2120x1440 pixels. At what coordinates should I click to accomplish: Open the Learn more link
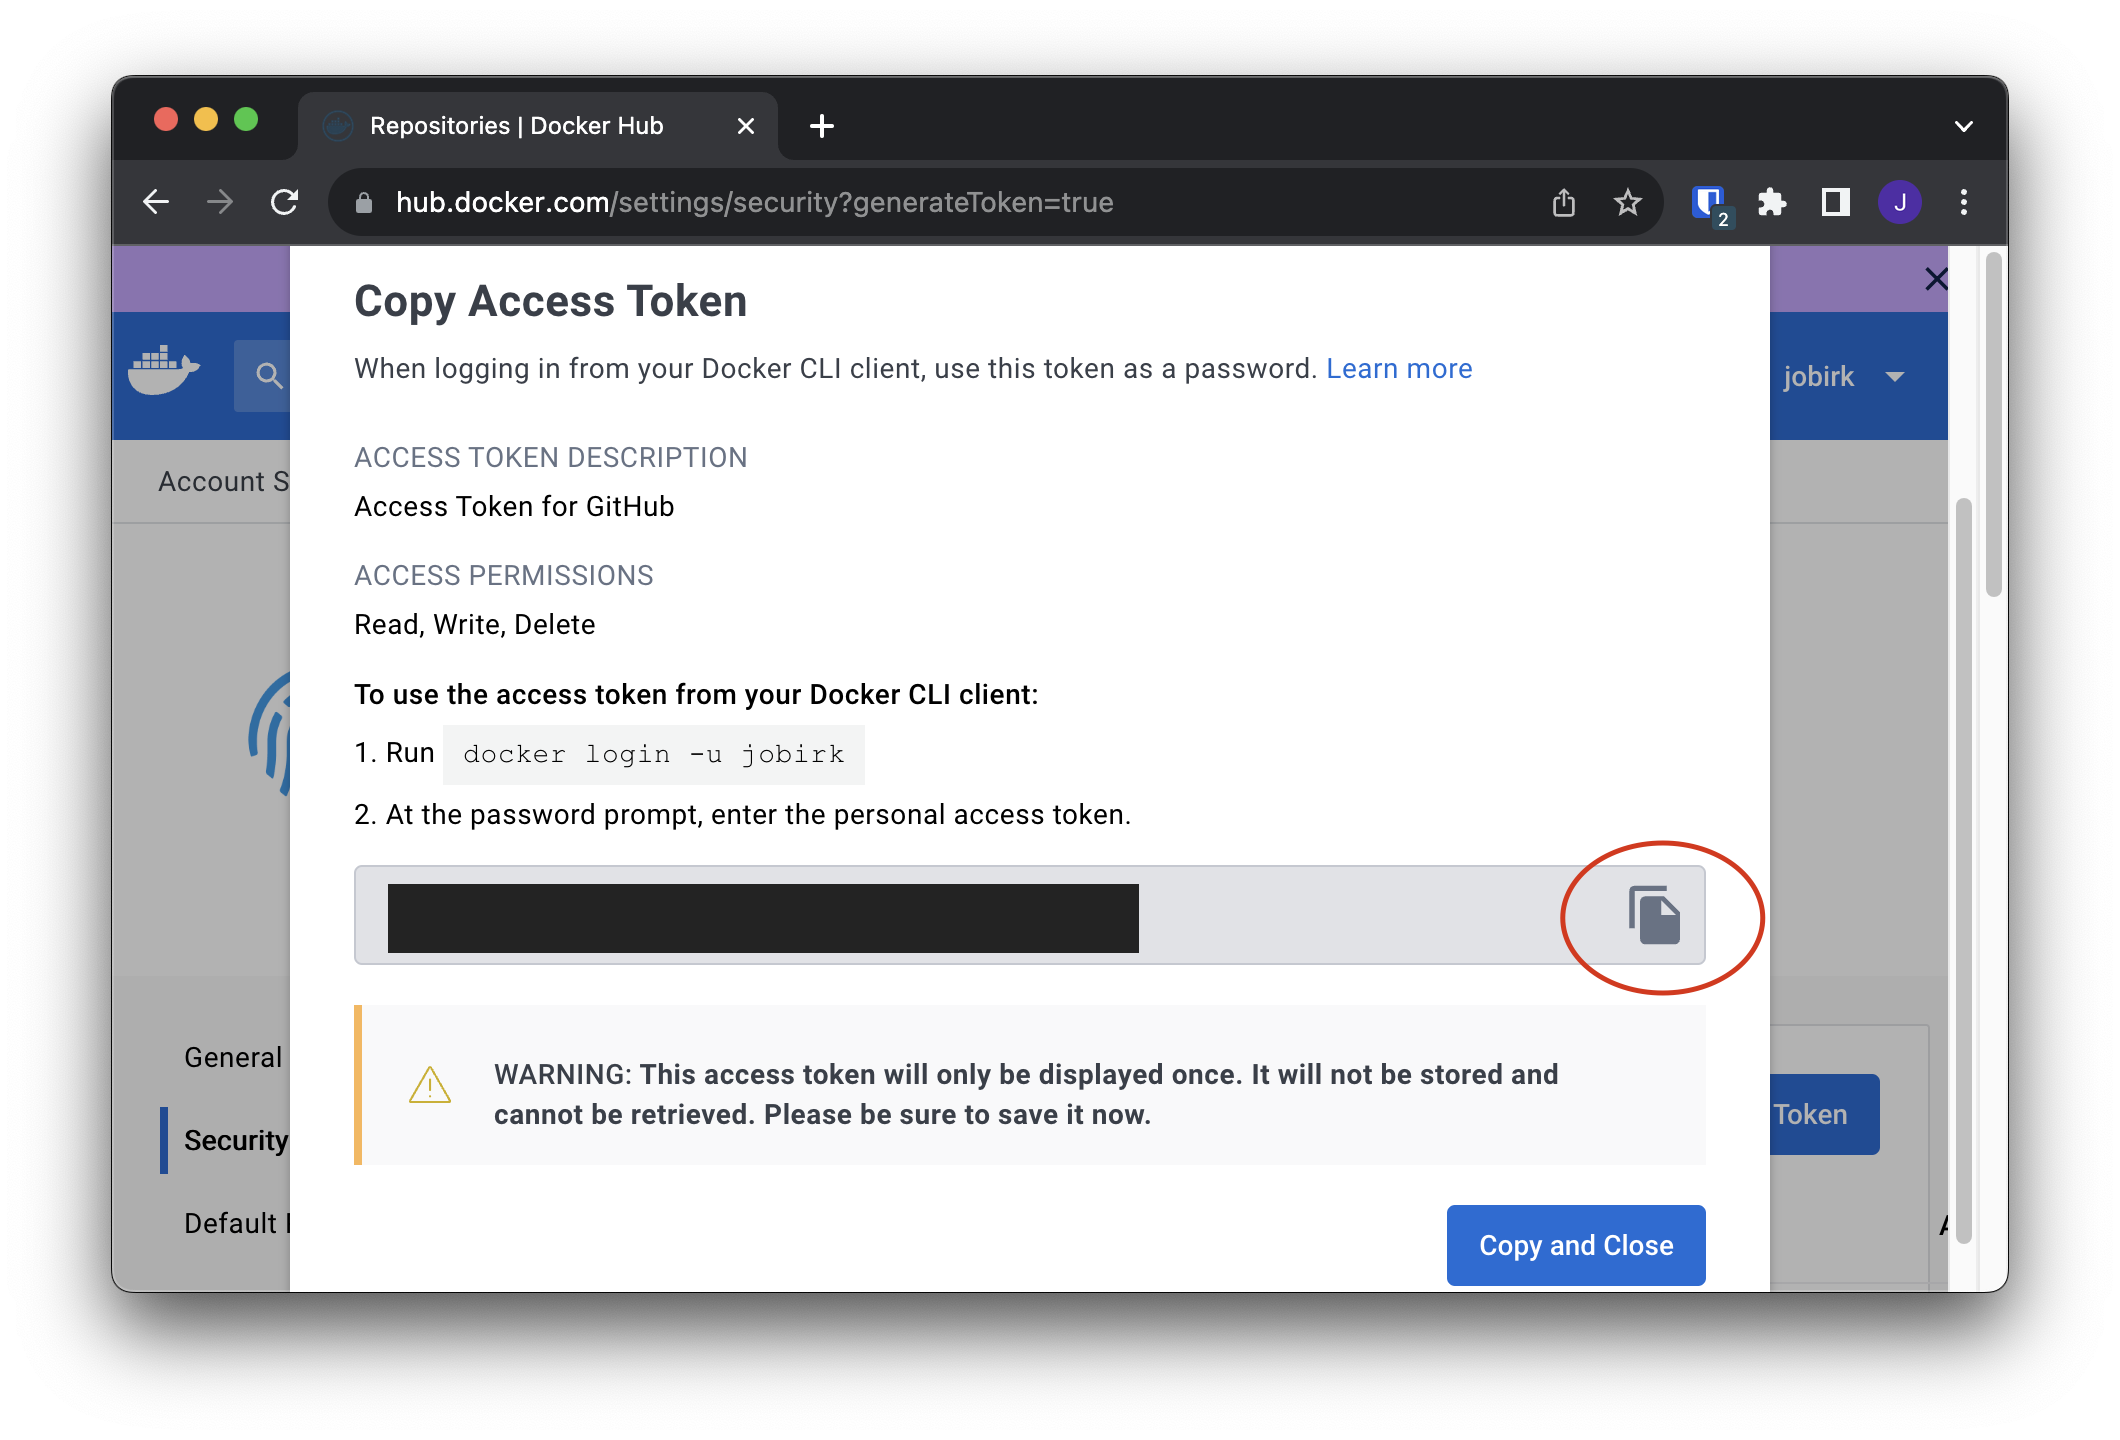(1398, 369)
